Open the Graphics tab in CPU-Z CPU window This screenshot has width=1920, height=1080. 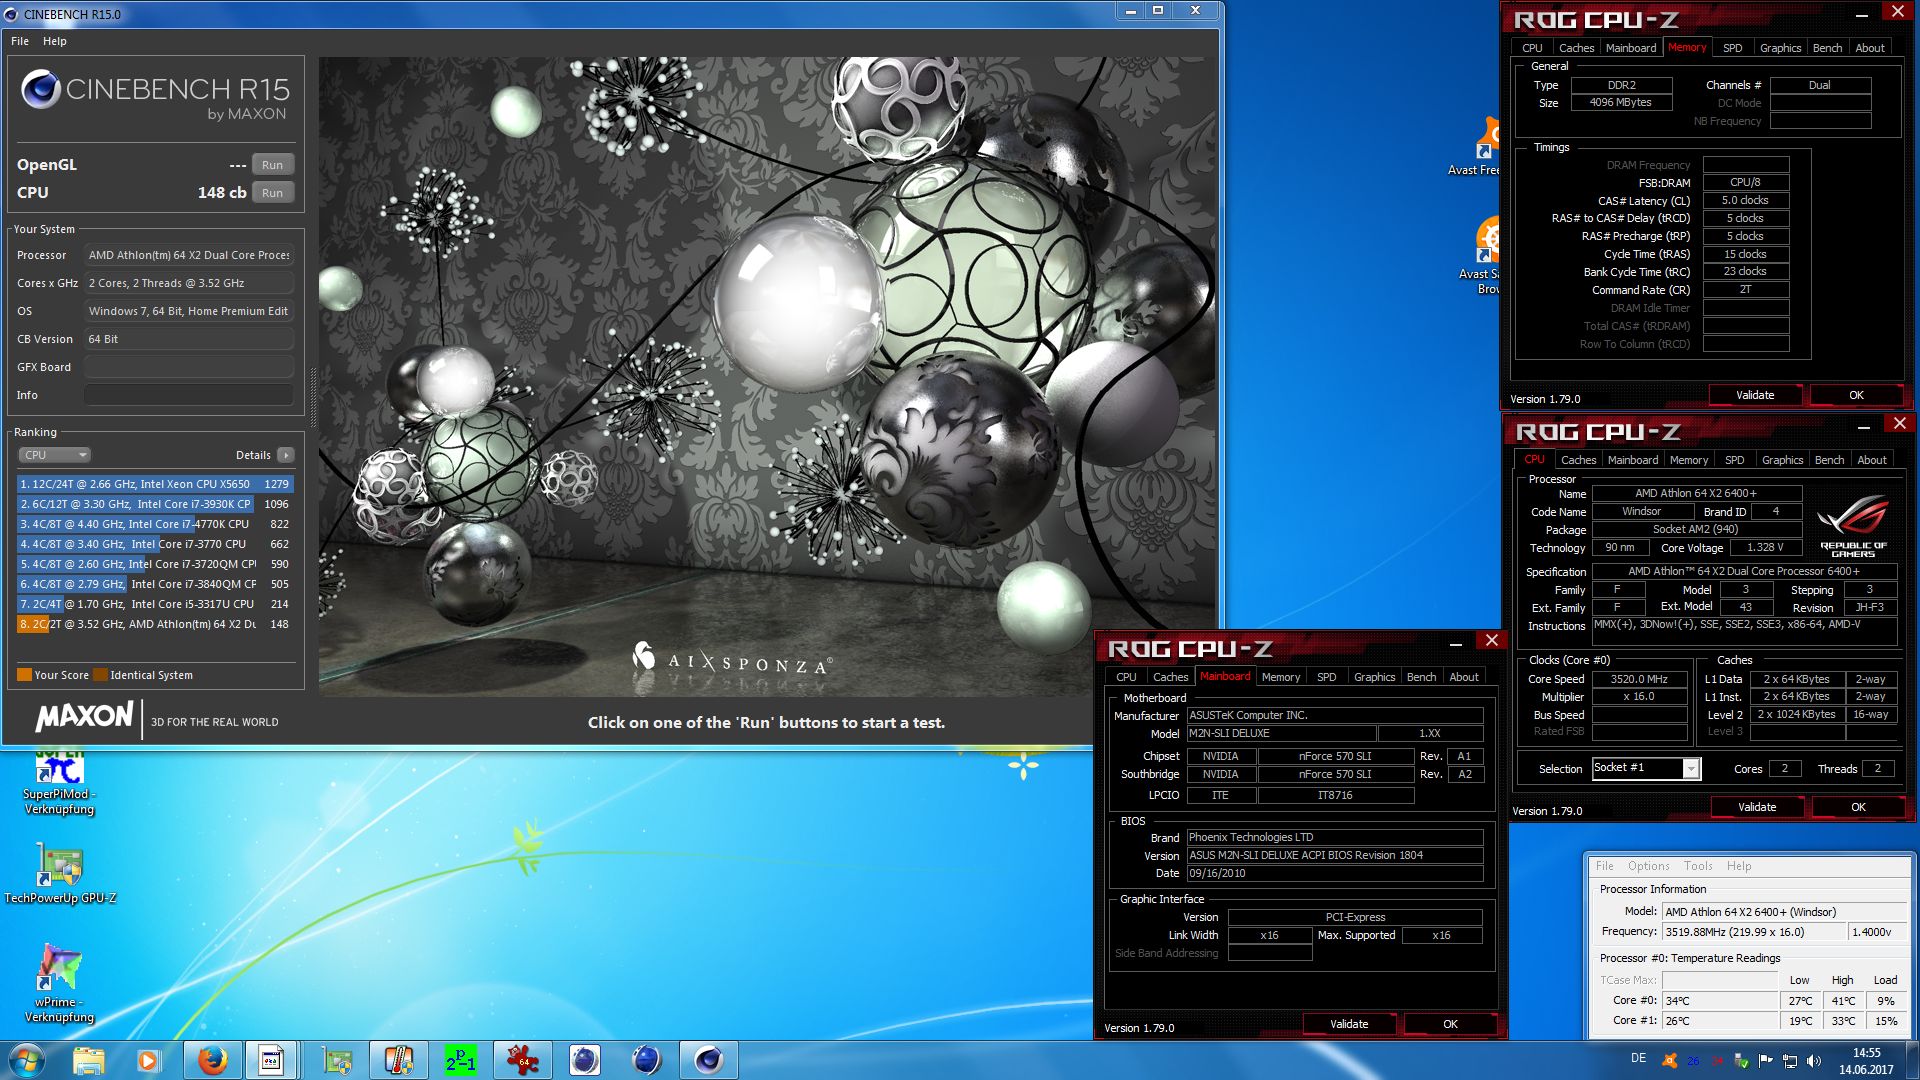1782,460
